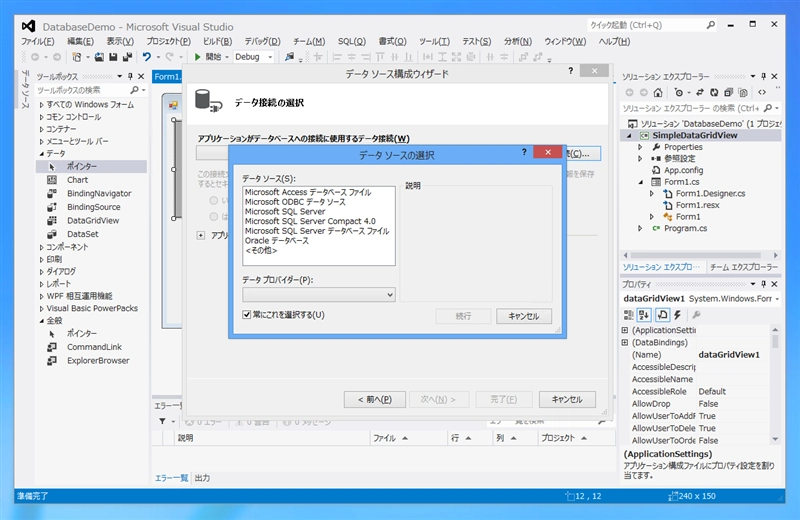
Task: Click the filter funnel icon in Error List
Action: pyautogui.click(x=162, y=422)
